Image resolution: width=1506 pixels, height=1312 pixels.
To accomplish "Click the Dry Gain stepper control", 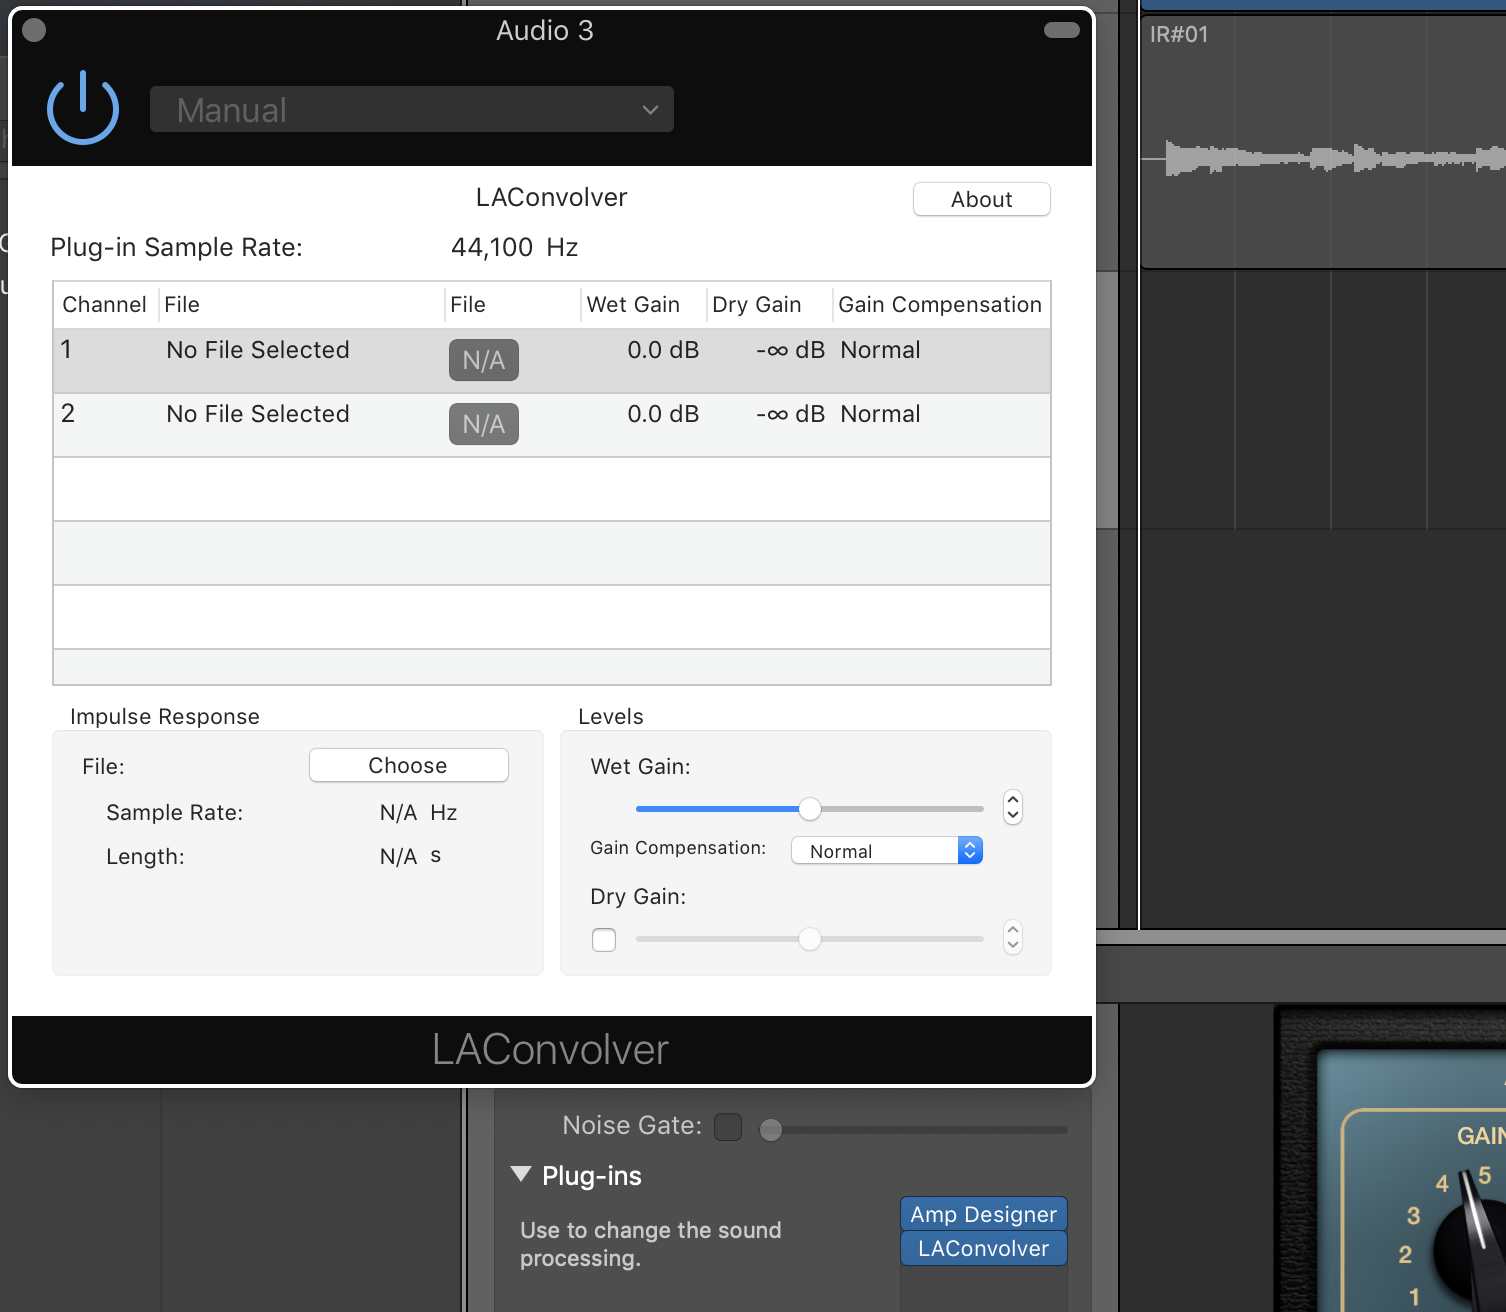I will click(x=1013, y=938).
